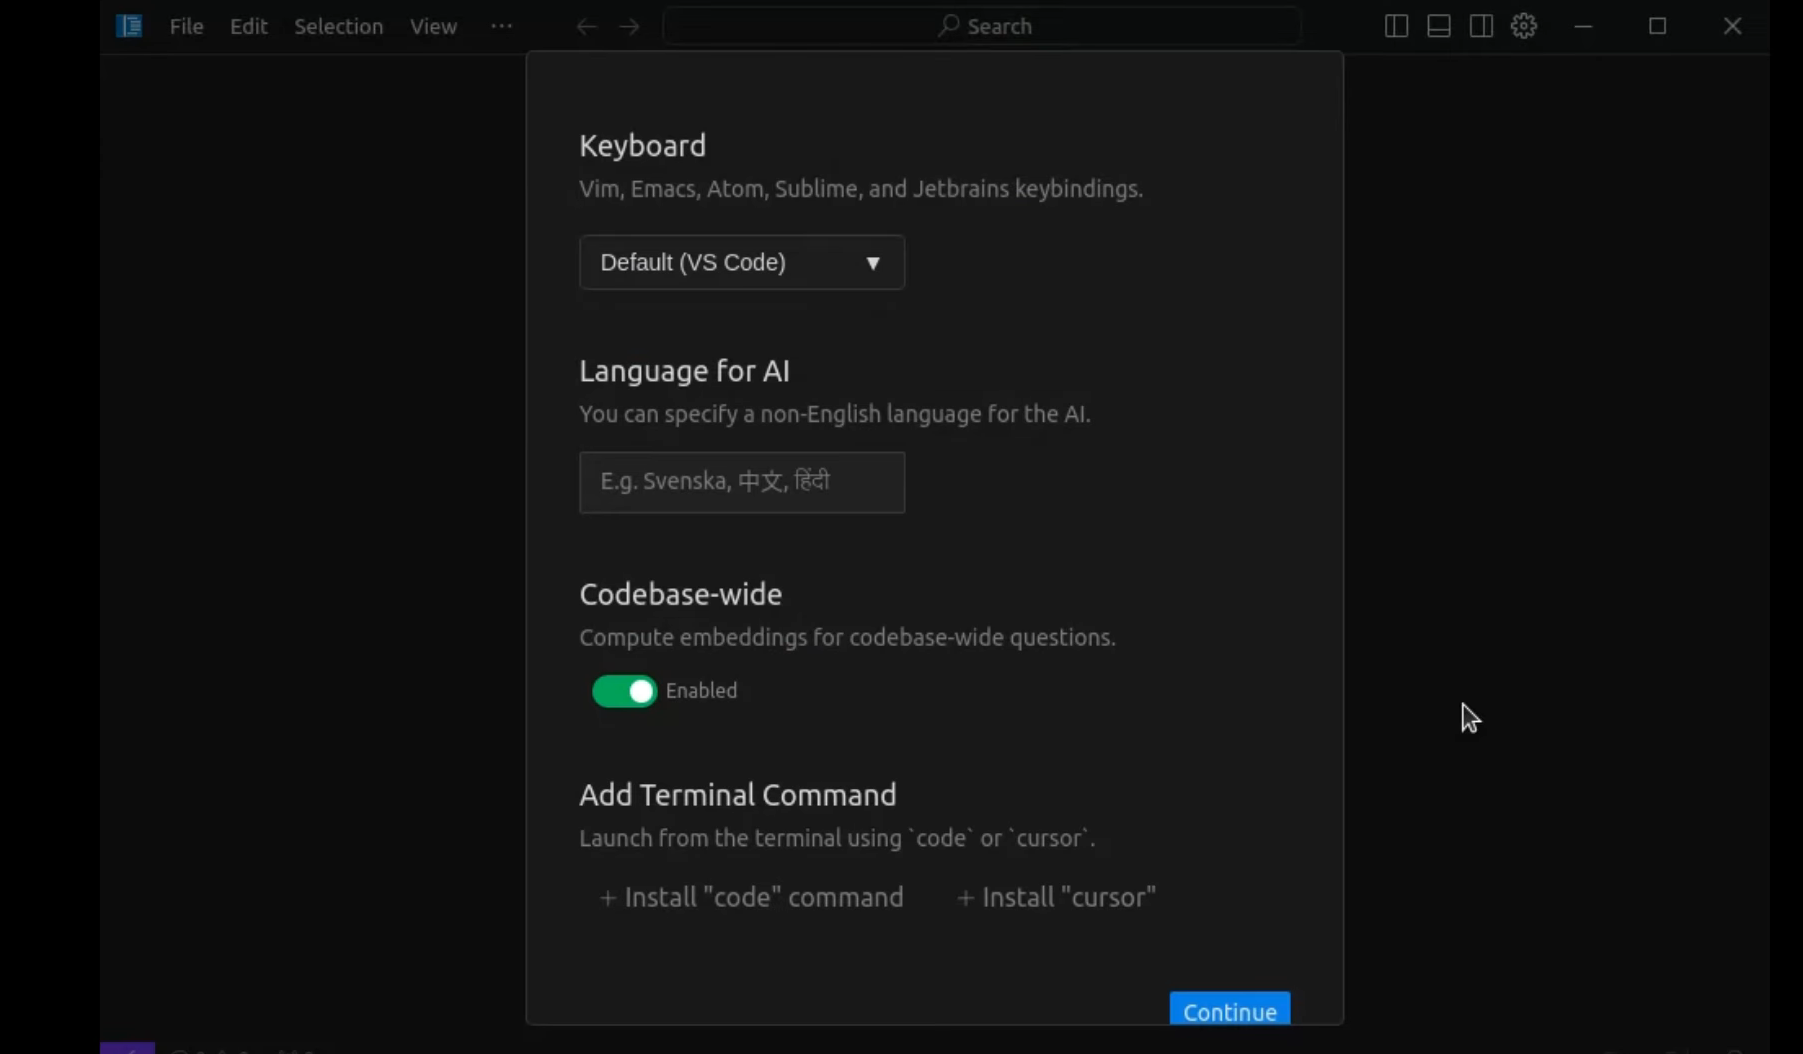Screen dimensions: 1803x1054
Task: Click the Cursor app logo icon
Action: click(x=129, y=26)
